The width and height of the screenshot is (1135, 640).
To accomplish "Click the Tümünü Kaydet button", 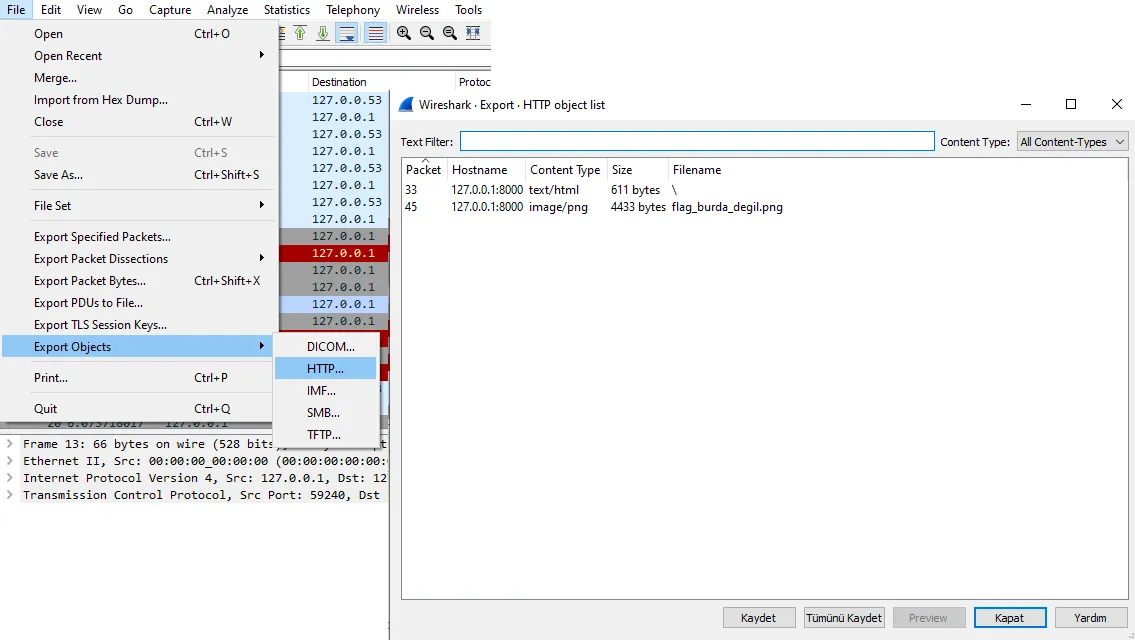I will [x=844, y=618].
